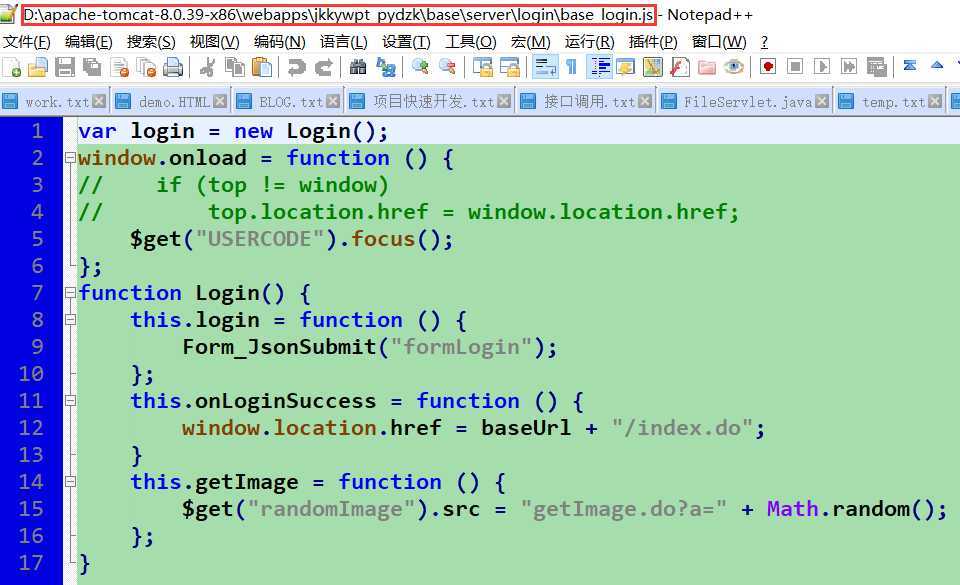Switch to the 项目快速开发.txt tab
This screenshot has width=960, height=585.
point(429,102)
